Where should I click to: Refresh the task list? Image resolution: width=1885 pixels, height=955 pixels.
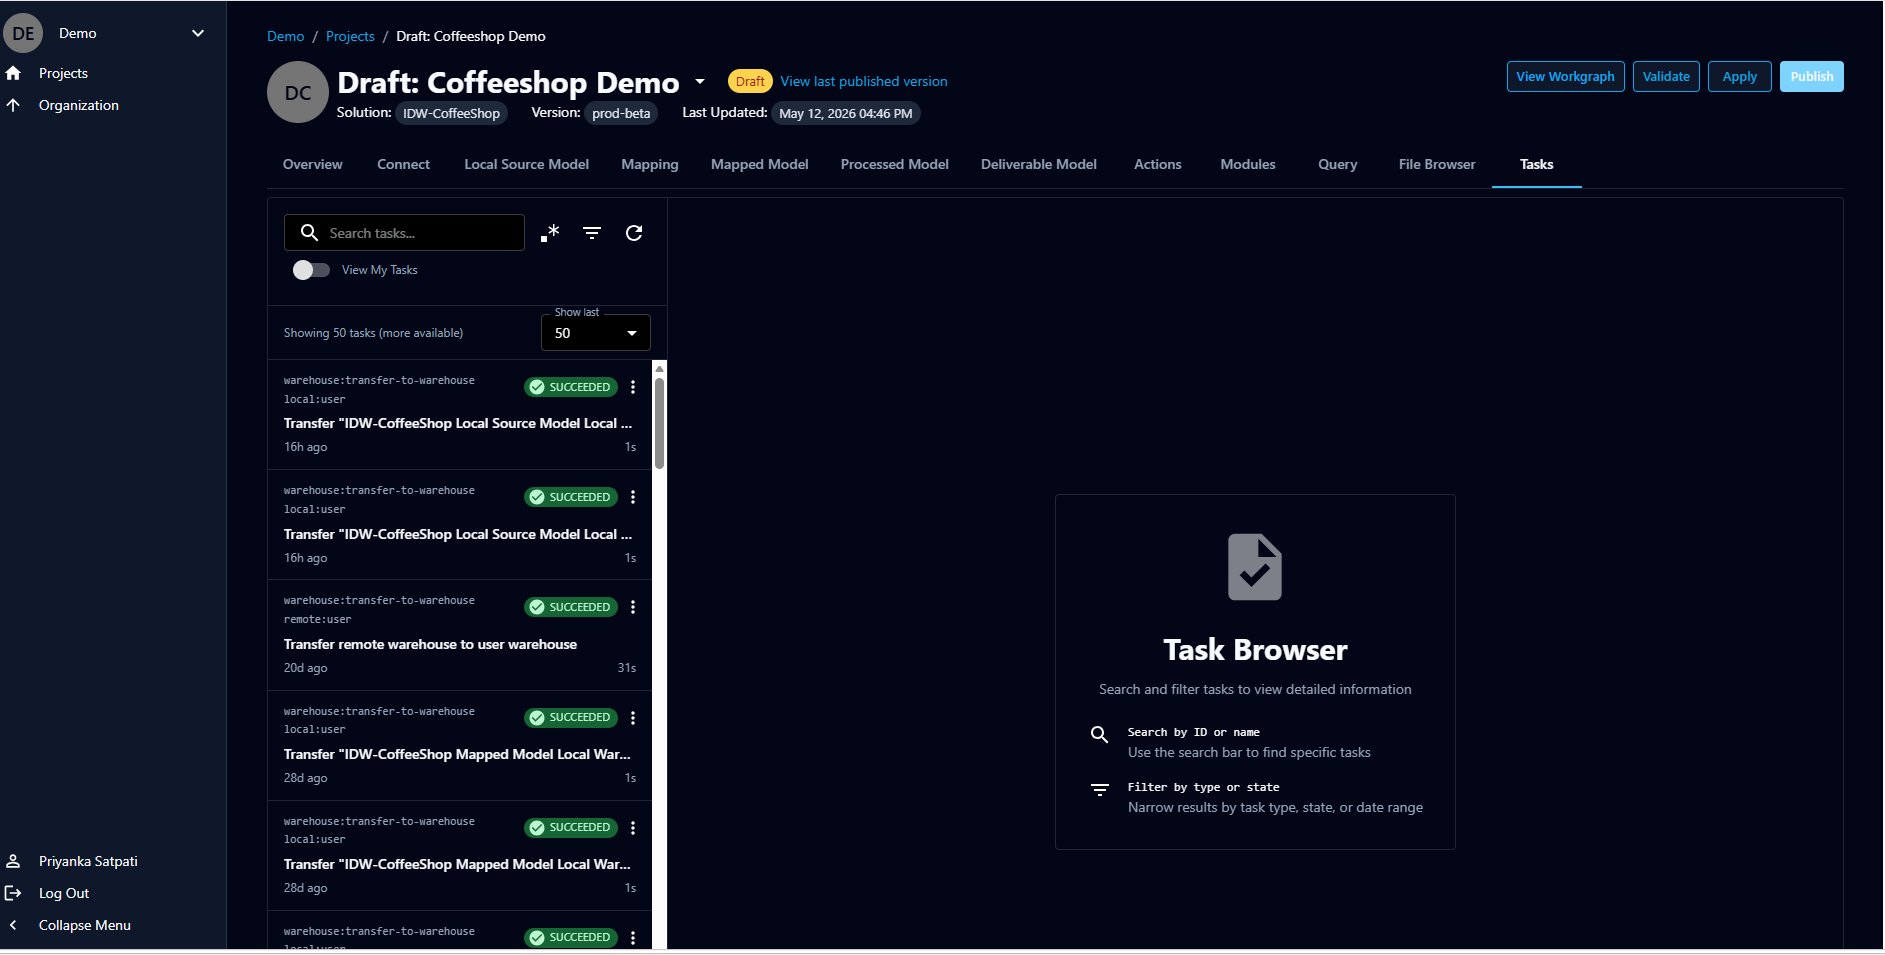pyautogui.click(x=634, y=233)
